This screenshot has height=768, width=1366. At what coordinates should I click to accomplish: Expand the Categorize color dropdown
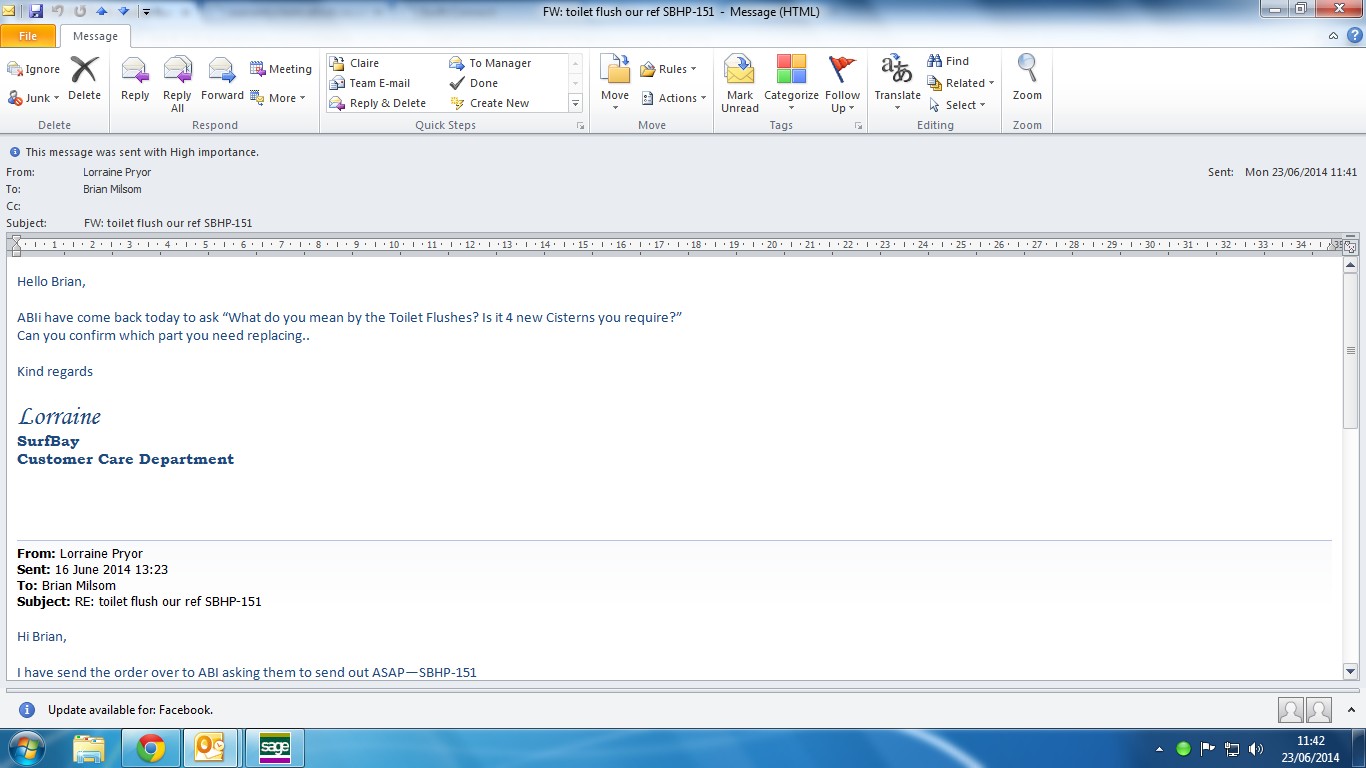(791, 106)
